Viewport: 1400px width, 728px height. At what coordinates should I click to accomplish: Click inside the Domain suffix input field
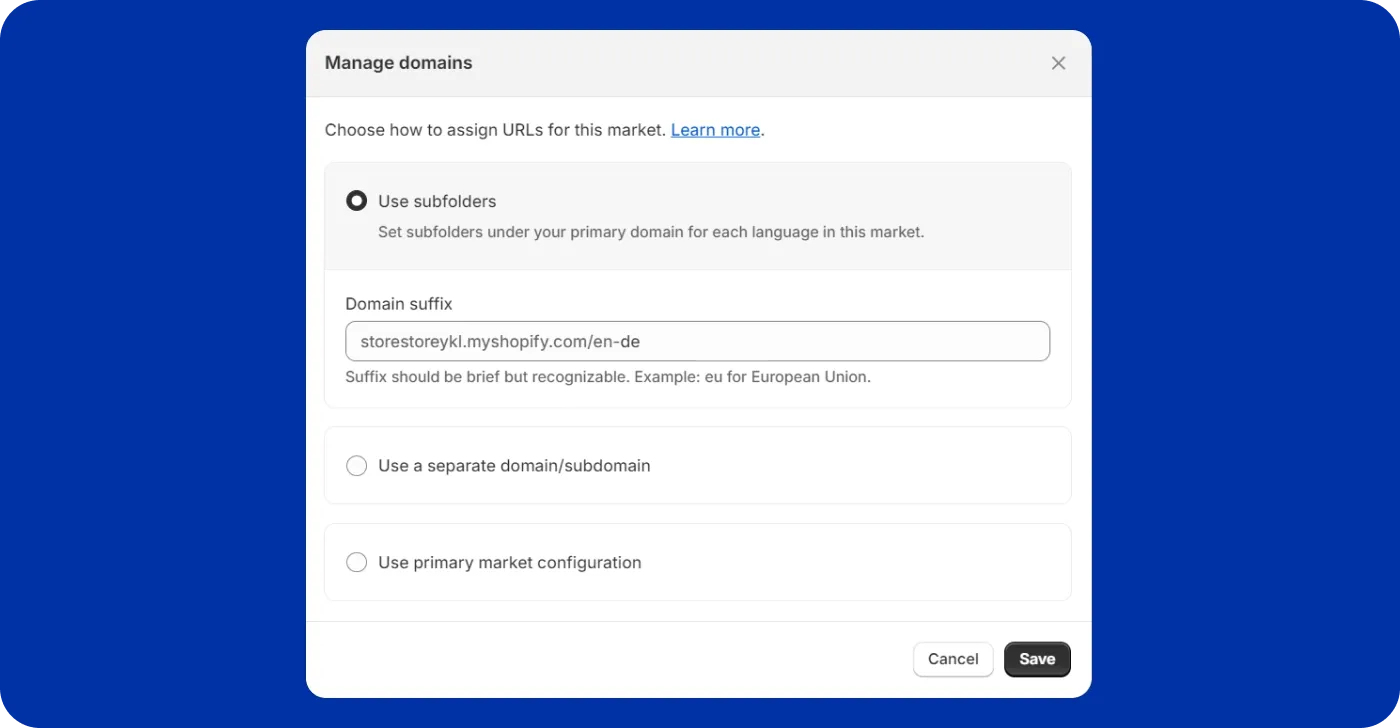(x=697, y=341)
